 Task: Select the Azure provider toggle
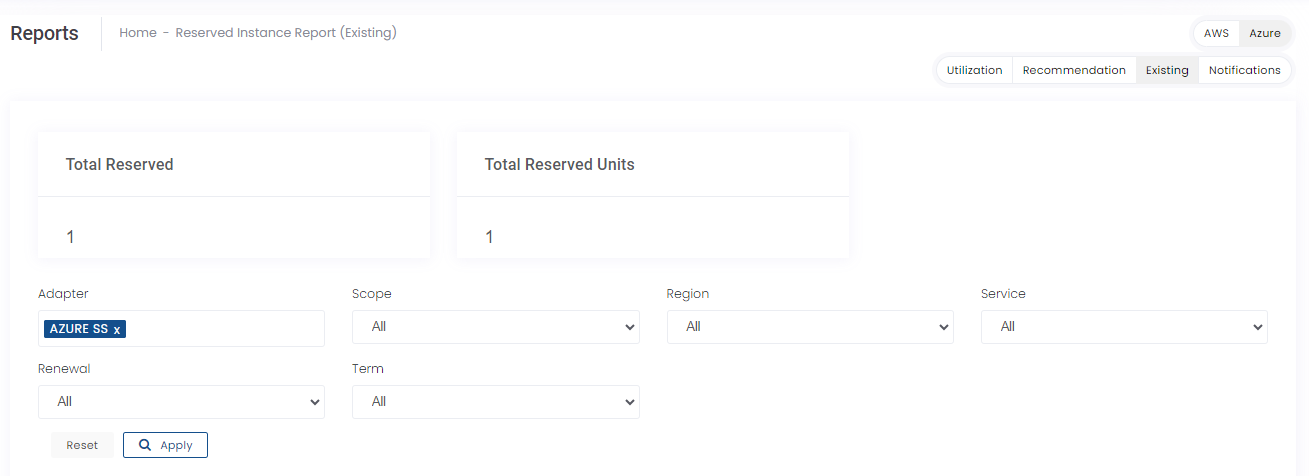(1264, 33)
